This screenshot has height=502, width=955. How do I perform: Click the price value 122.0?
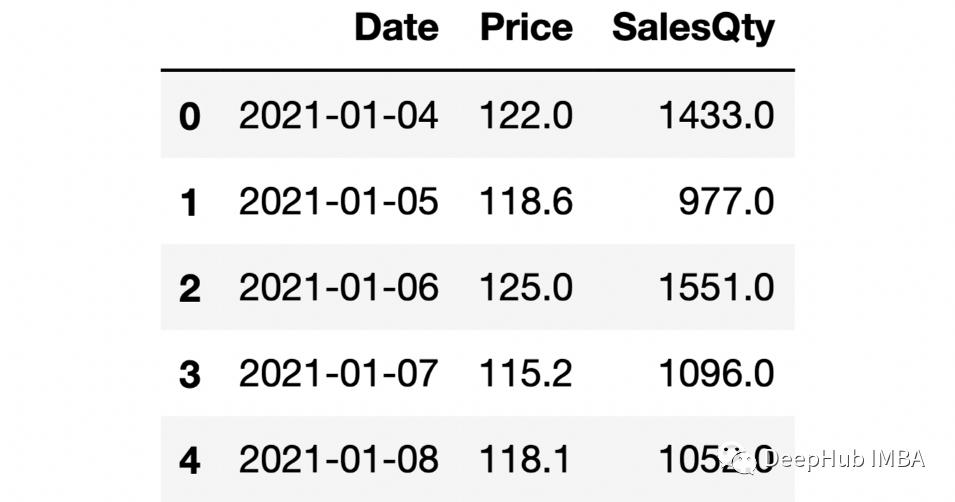click(526, 115)
